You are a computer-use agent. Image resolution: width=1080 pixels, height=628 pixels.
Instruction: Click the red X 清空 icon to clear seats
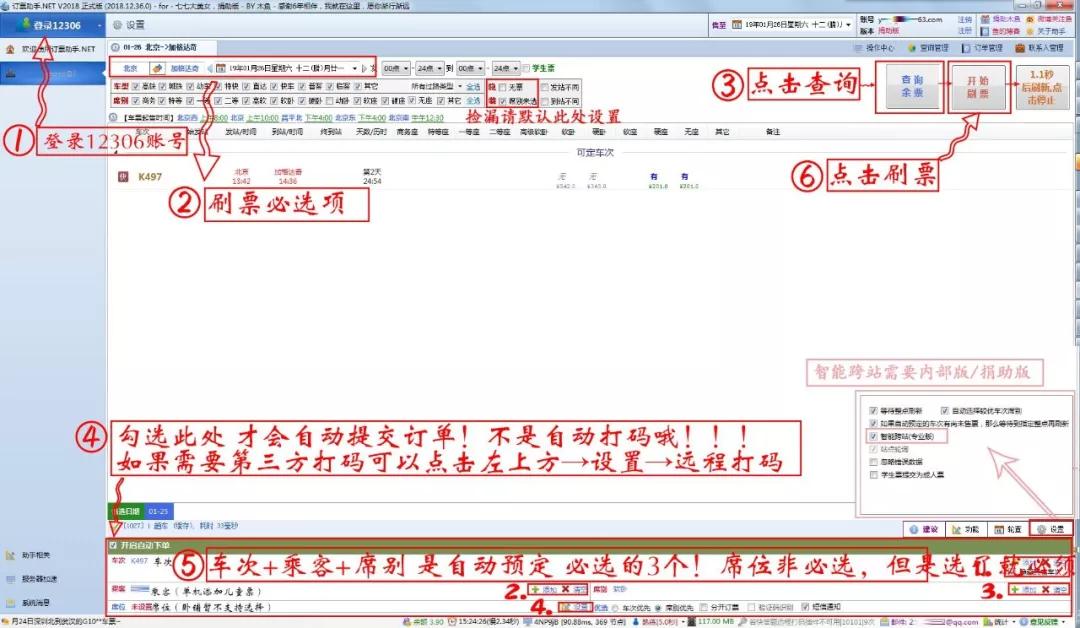pos(1045,589)
